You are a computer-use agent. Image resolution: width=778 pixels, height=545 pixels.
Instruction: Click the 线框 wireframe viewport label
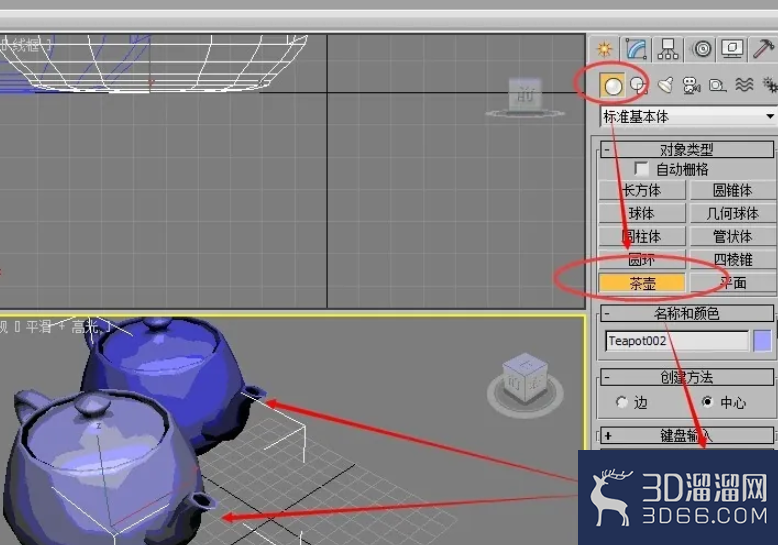(x=26, y=46)
